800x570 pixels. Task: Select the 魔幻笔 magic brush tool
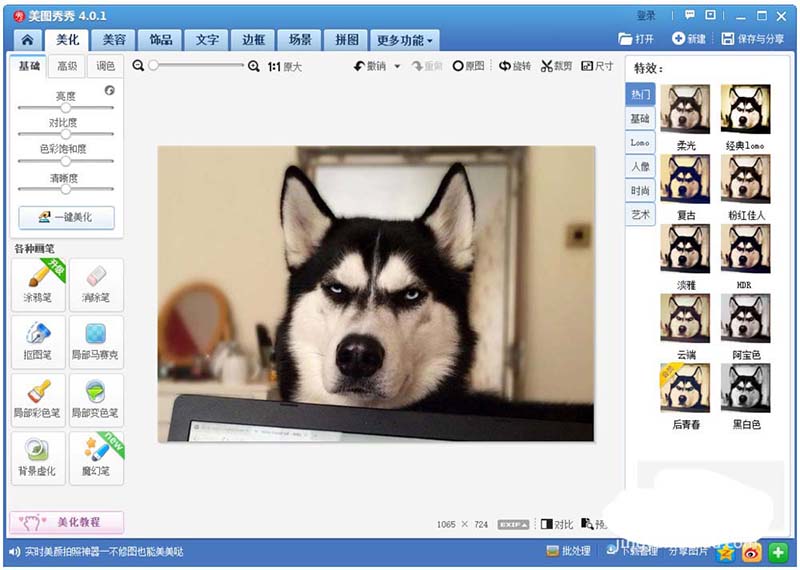(96, 458)
